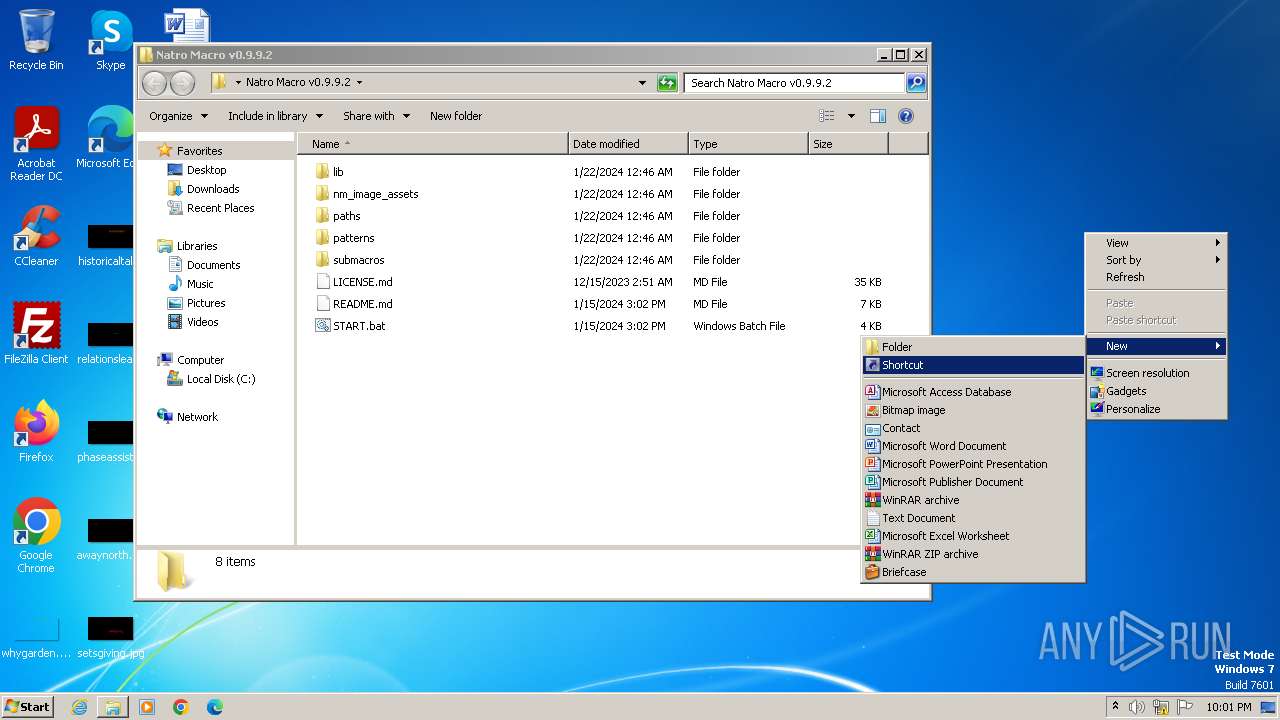Open the Microsoft Edge desktop shortcut
Viewport: 1280px width, 720px height.
tap(110, 138)
